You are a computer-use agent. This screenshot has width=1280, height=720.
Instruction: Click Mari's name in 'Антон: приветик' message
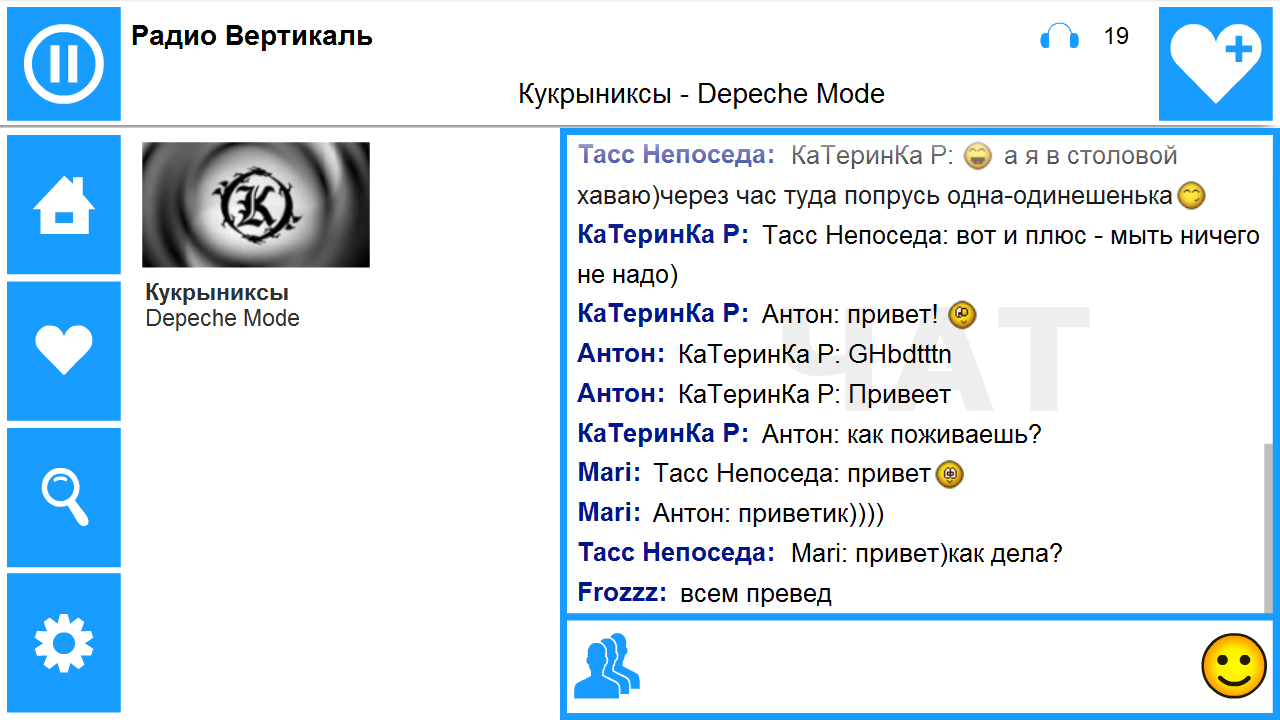pos(609,513)
